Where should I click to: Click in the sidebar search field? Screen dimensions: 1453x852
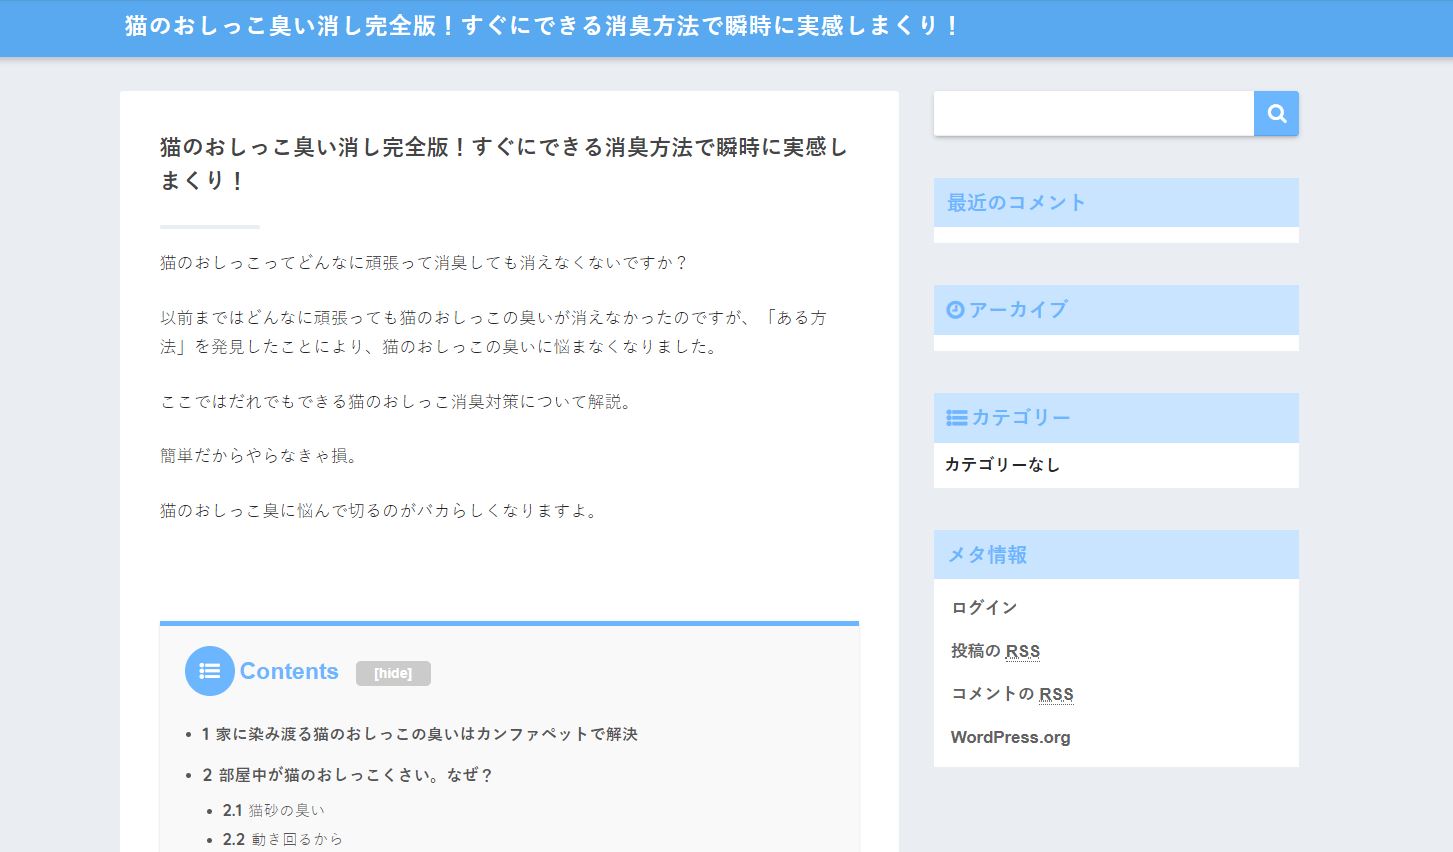[1093, 114]
